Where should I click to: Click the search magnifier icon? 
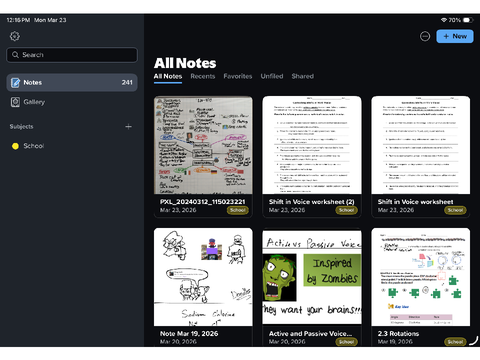tap(15, 55)
